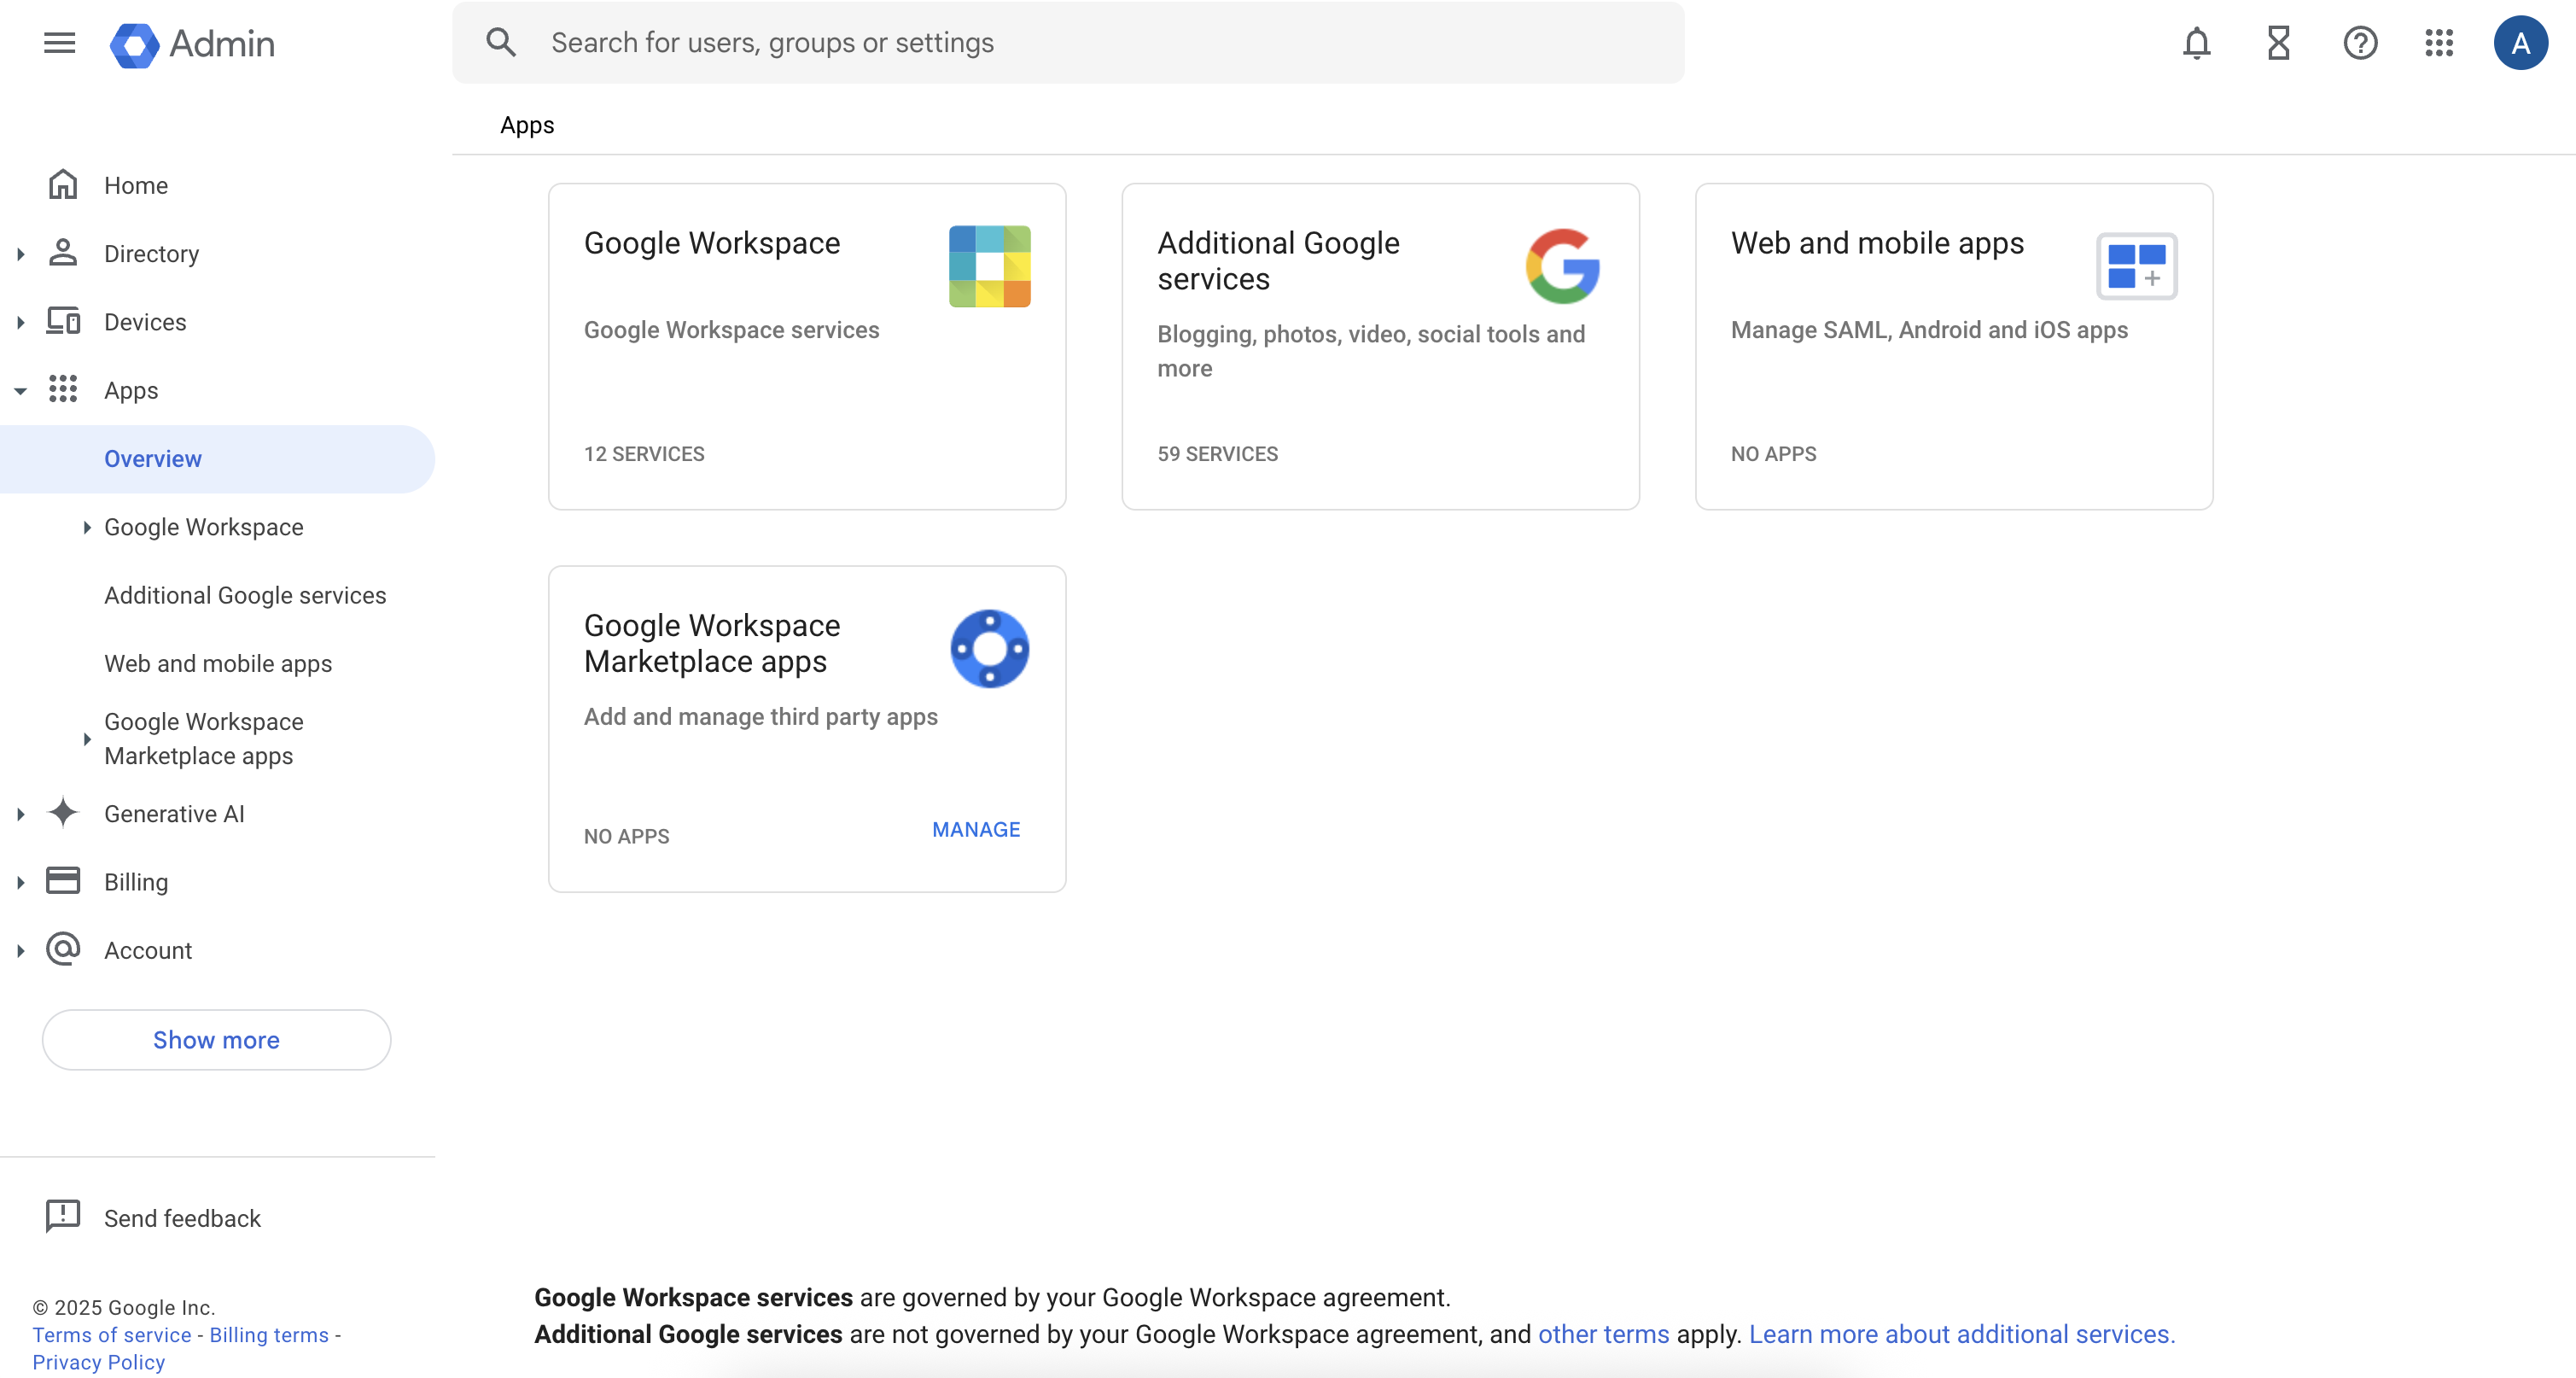Expand the Directory section arrow
Viewport: 2576px width, 1378px height.
coord(20,254)
